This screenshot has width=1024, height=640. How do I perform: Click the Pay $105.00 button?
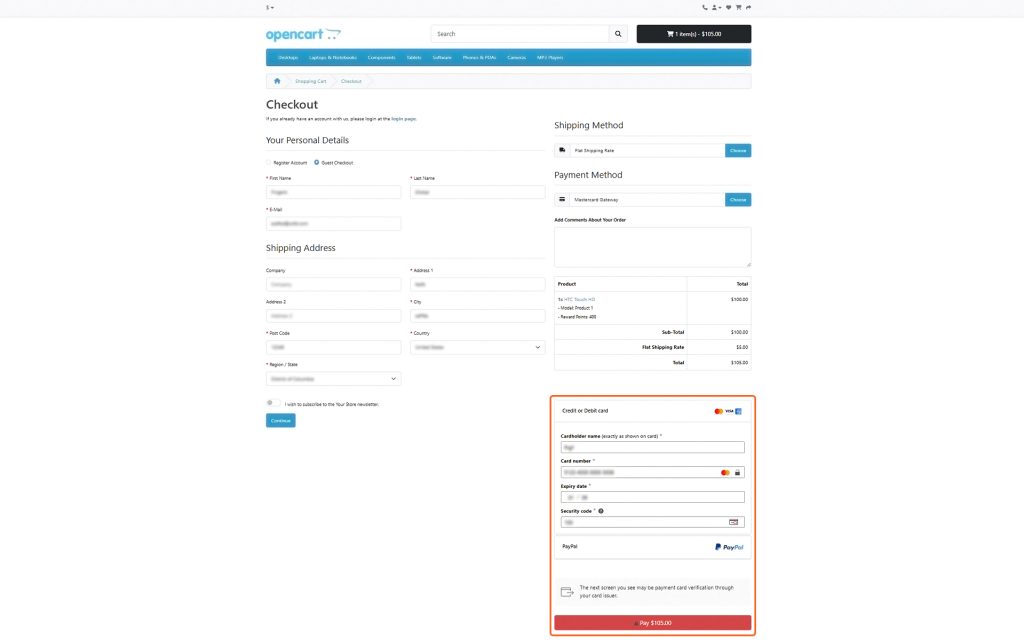coord(653,622)
